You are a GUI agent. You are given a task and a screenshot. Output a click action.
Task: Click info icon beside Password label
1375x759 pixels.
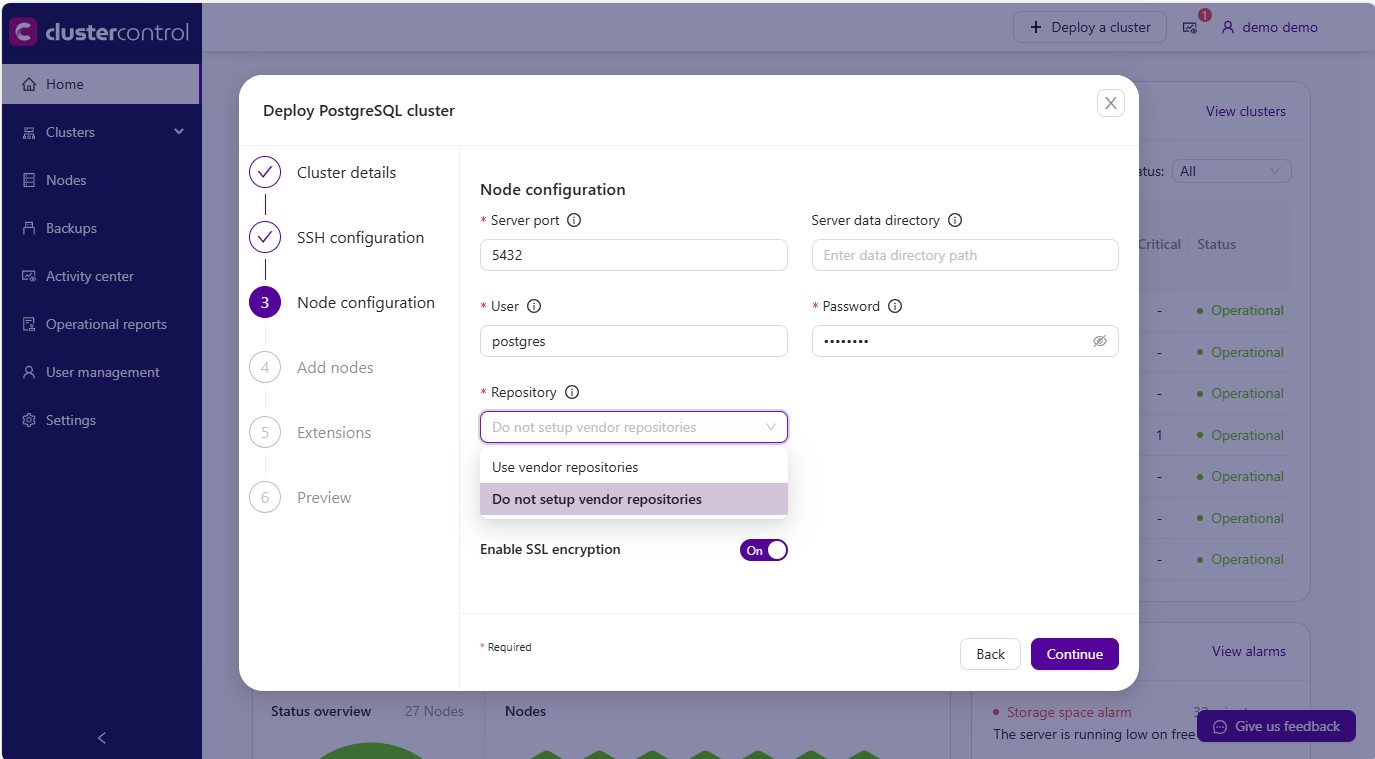click(x=894, y=306)
